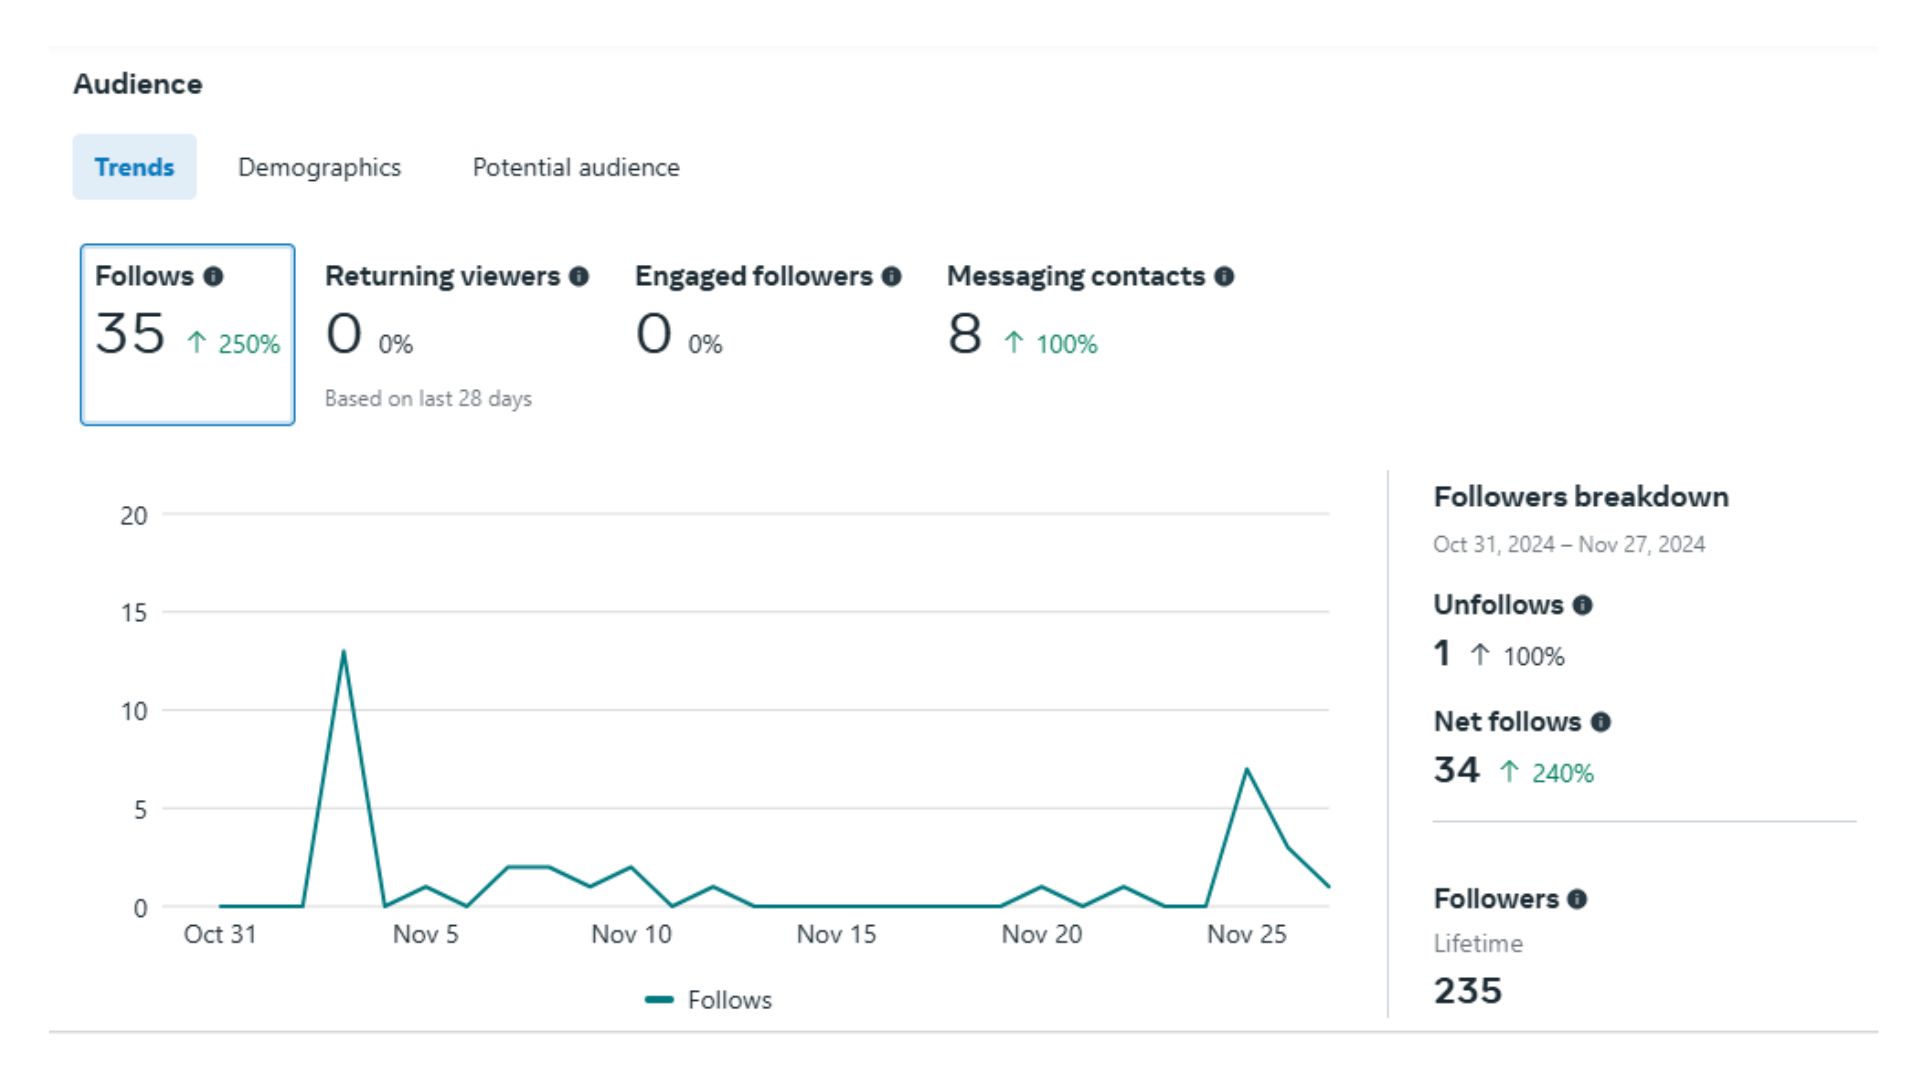Click the Nov 25 spike on the chart
The height and width of the screenshot is (1080, 1920).
pos(1246,769)
